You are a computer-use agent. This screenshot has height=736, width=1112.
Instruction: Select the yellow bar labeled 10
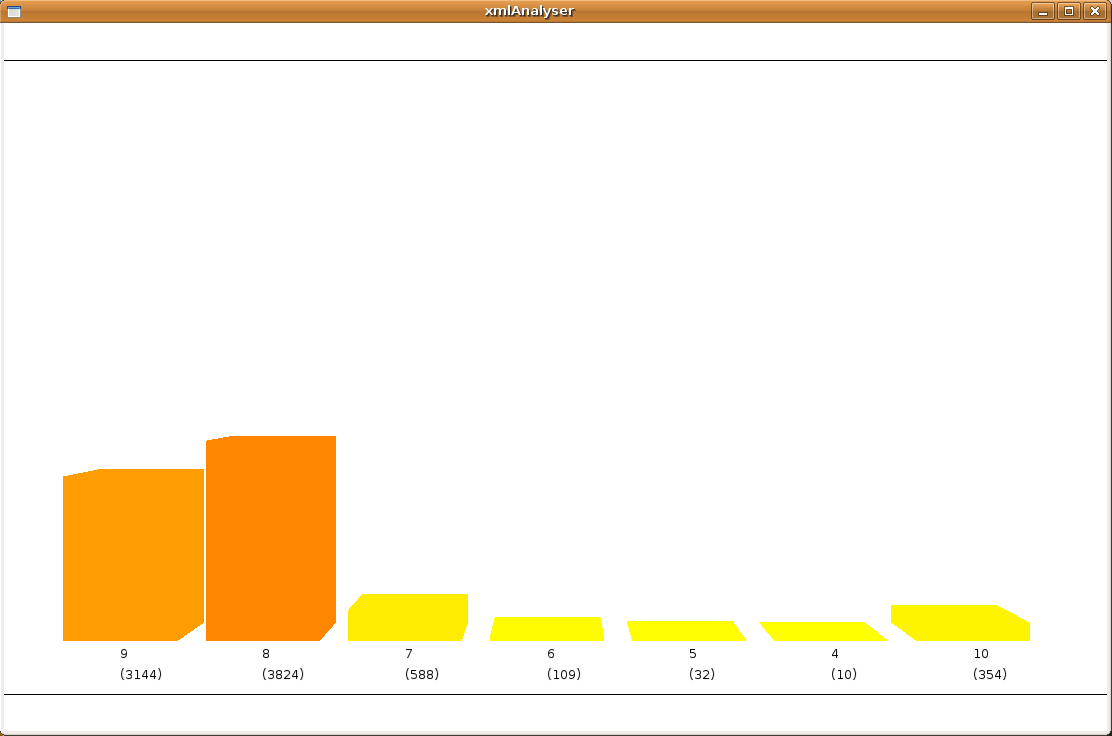pyautogui.click(x=960, y=623)
